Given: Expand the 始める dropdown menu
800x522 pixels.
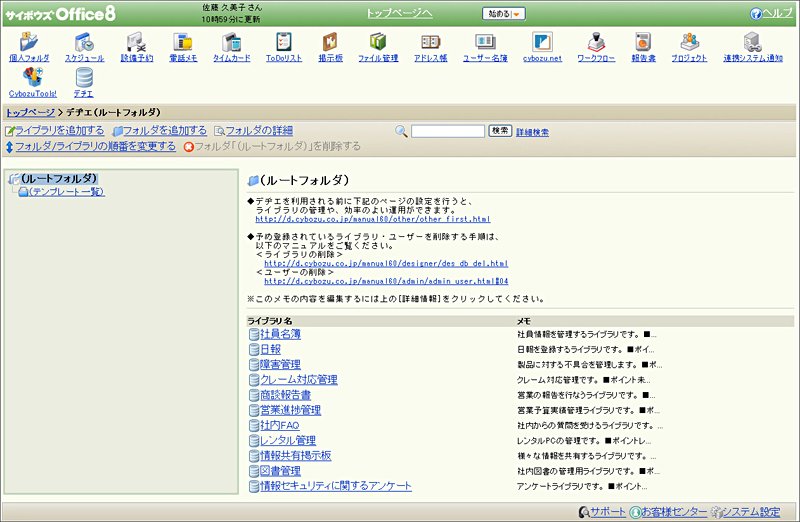Looking at the screenshot, I should click(504, 14).
